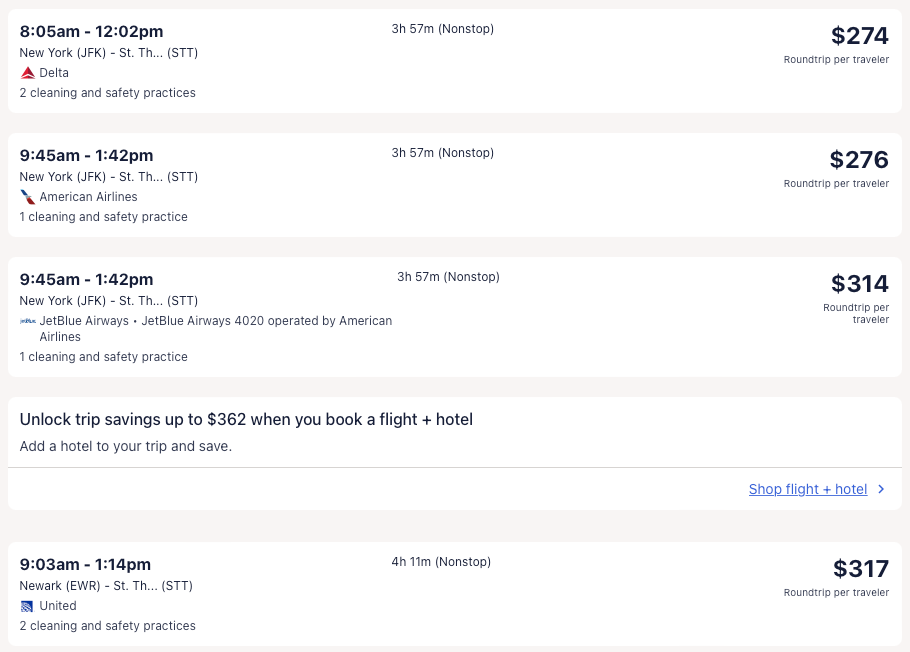Select the $274 Delta flight price
Screen dimensions: 910x652
pyautogui.click(x=859, y=36)
